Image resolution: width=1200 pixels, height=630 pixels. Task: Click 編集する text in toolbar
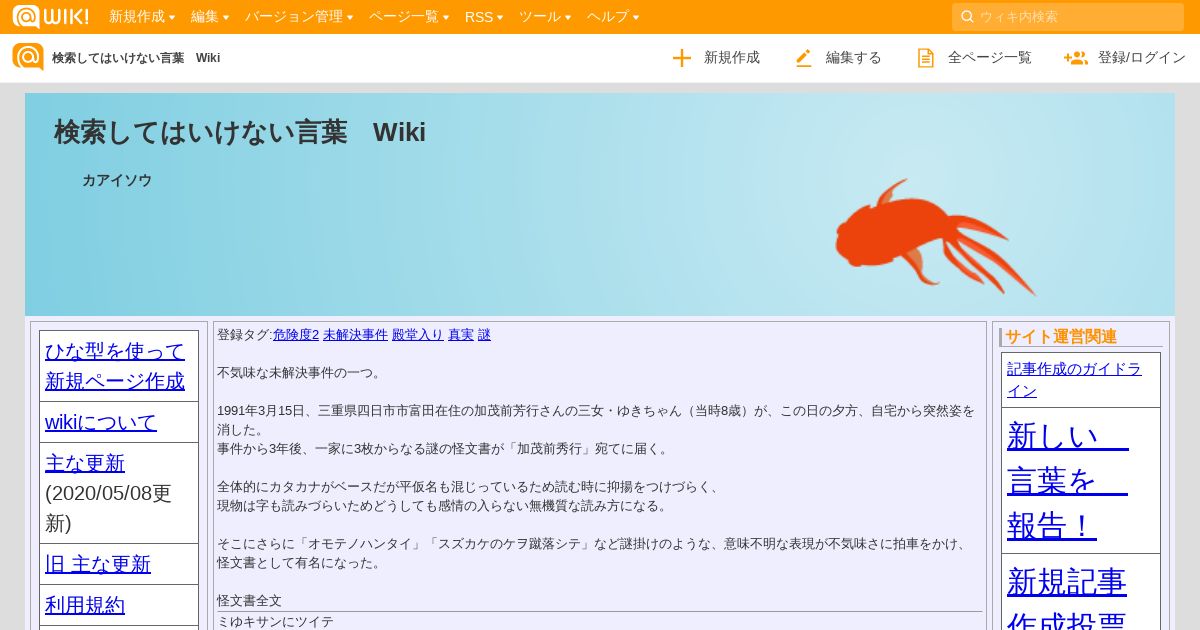click(854, 58)
